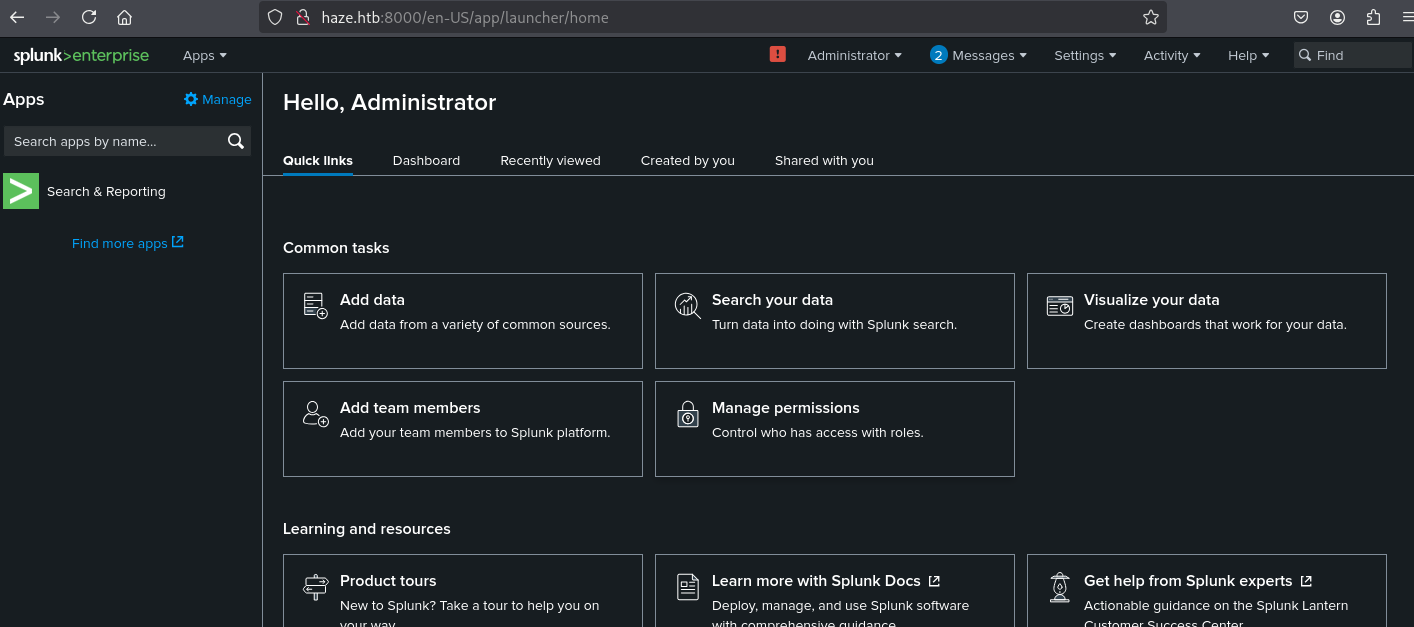Viewport: 1414px width, 627px height.
Task: Switch to the Dashboard tab
Action: coord(426,160)
